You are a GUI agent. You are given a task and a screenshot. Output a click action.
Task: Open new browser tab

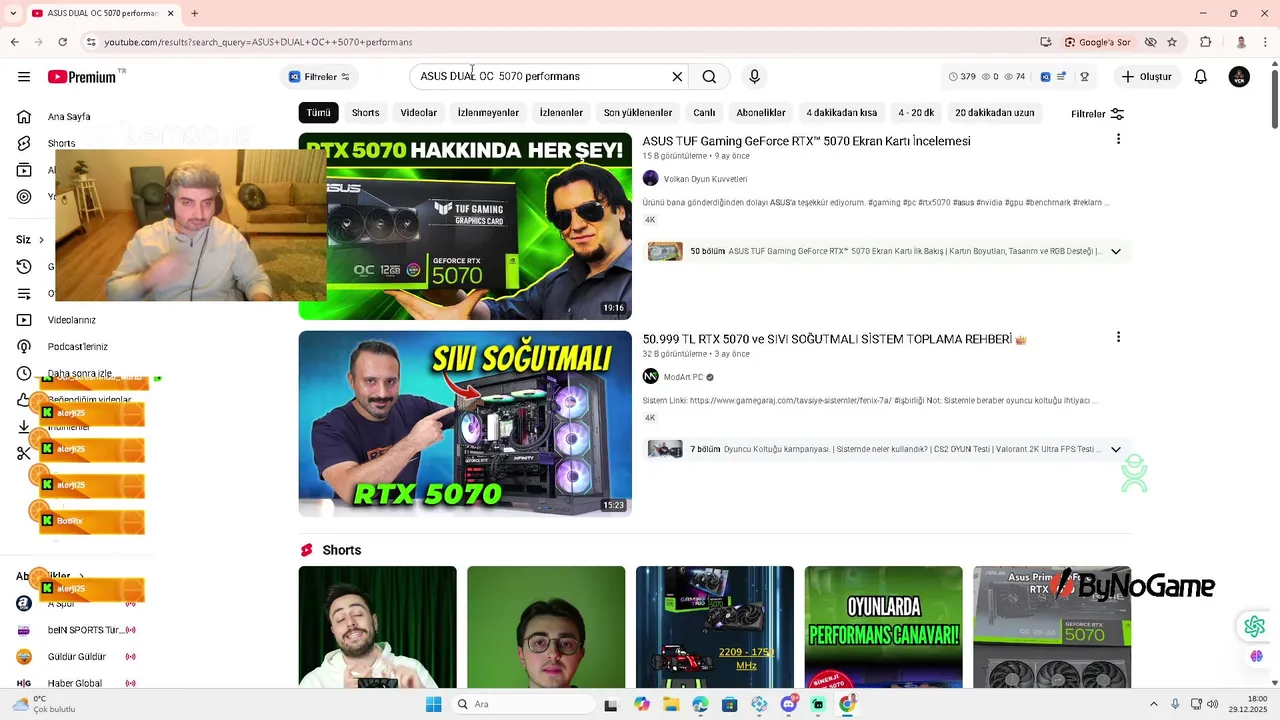[x=194, y=13]
